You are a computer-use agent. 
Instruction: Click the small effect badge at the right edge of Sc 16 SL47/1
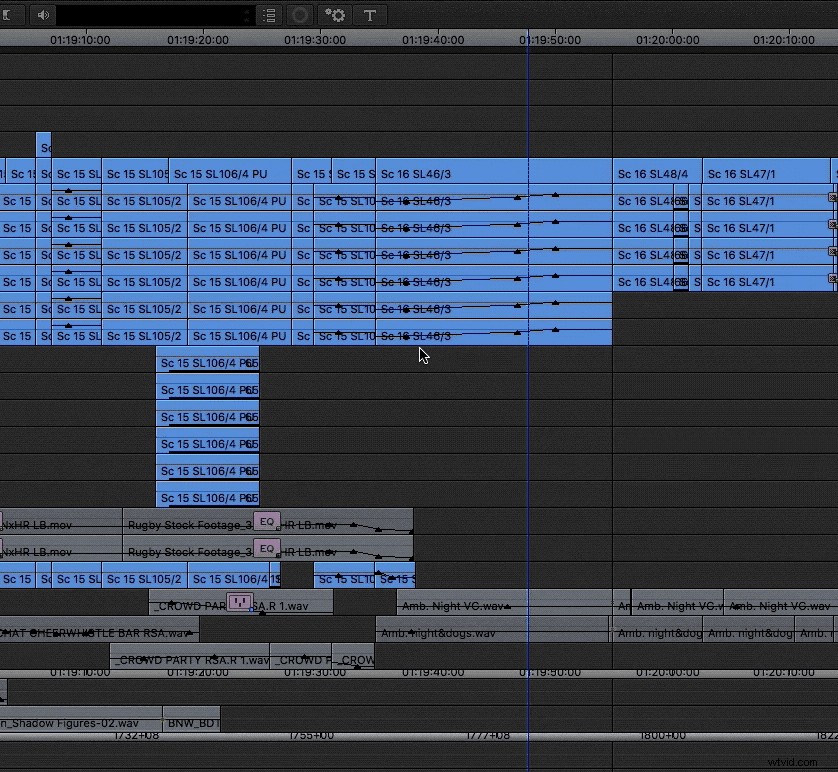[830, 198]
